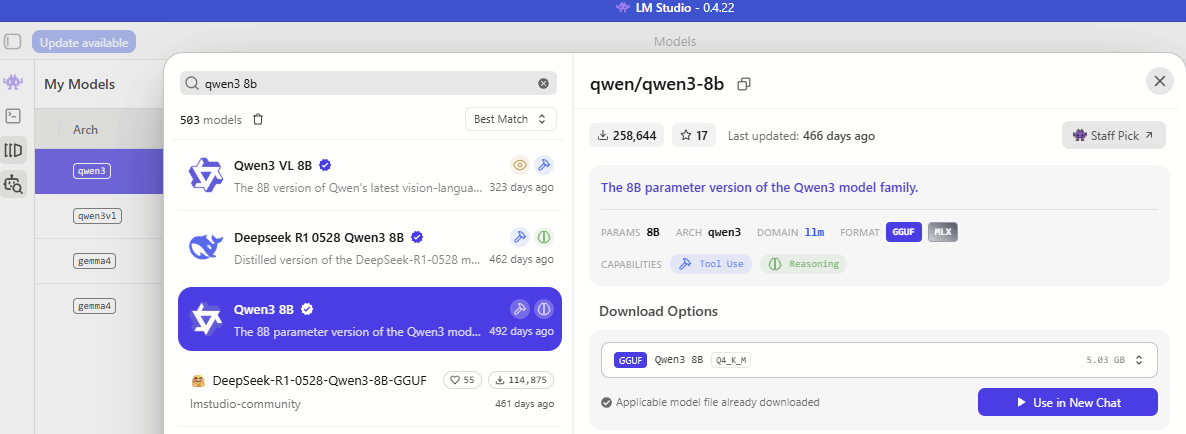The width and height of the screenshot is (1186, 434).
Task: Click the qwen3 arch tag in My Models
Action: (x=92, y=171)
